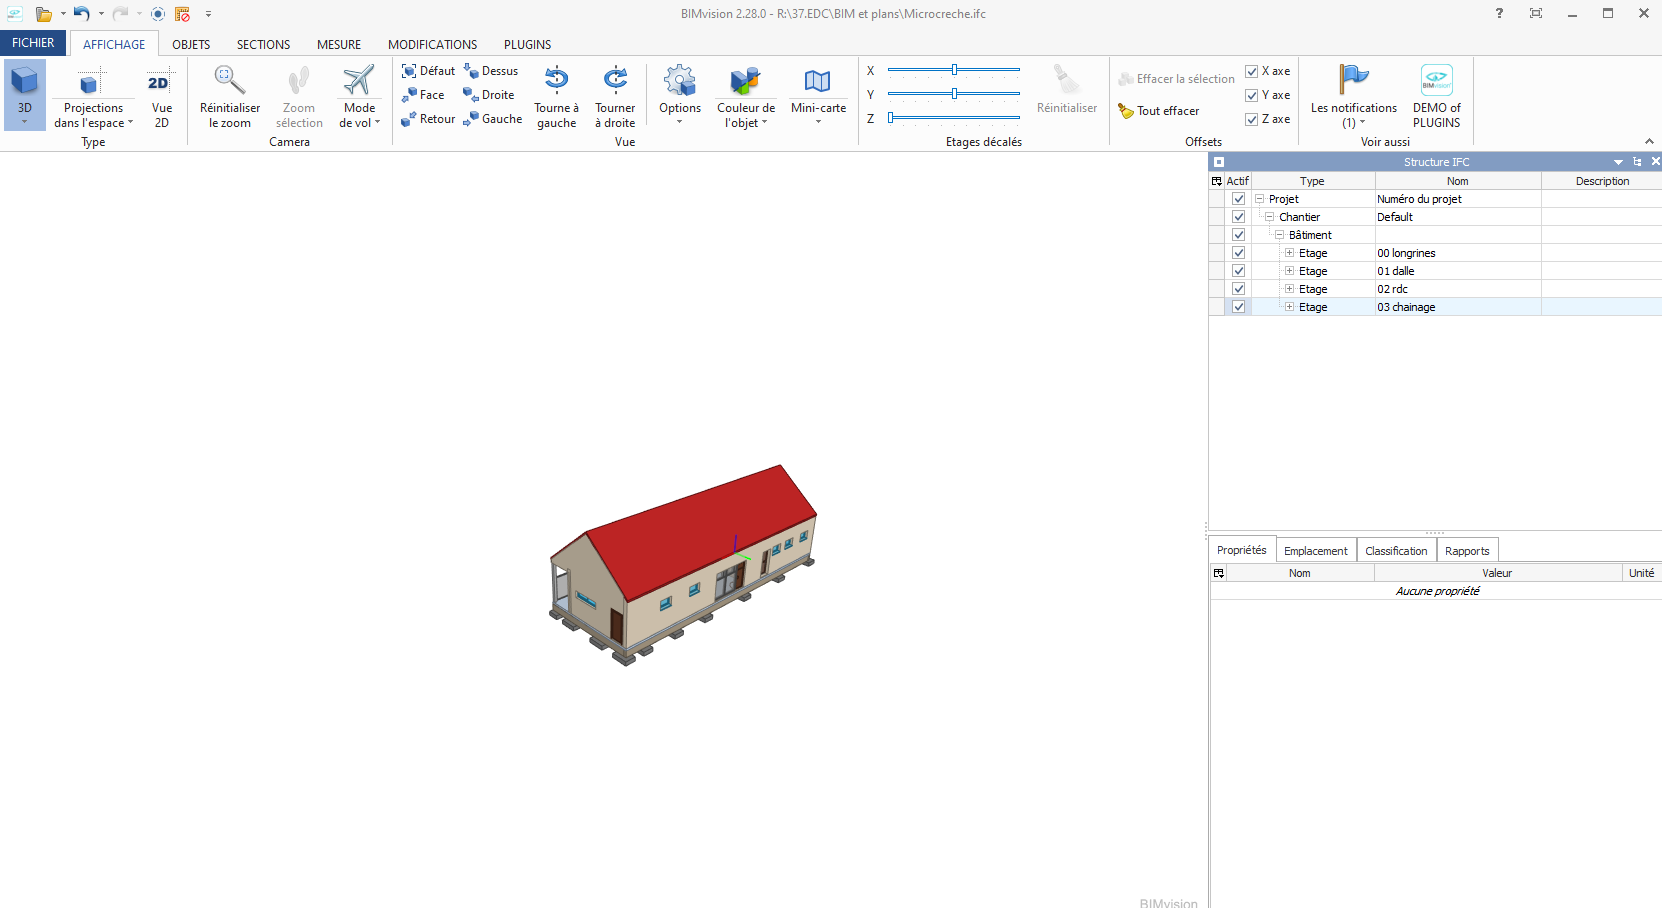This screenshot has height=908, width=1662.
Task: Switch to the MESURE ribbon tab
Action: coord(338,44)
